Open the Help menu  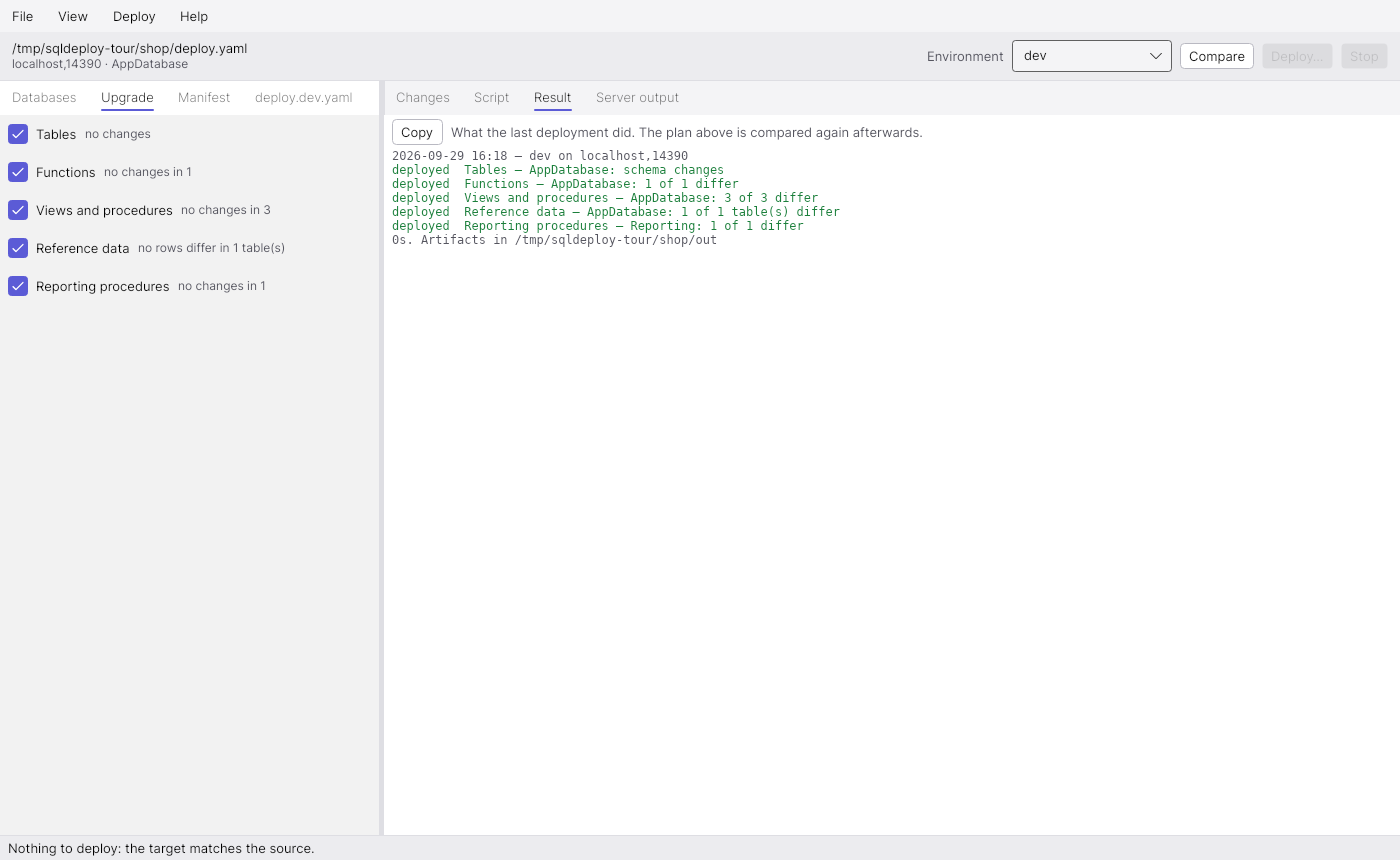pos(194,16)
